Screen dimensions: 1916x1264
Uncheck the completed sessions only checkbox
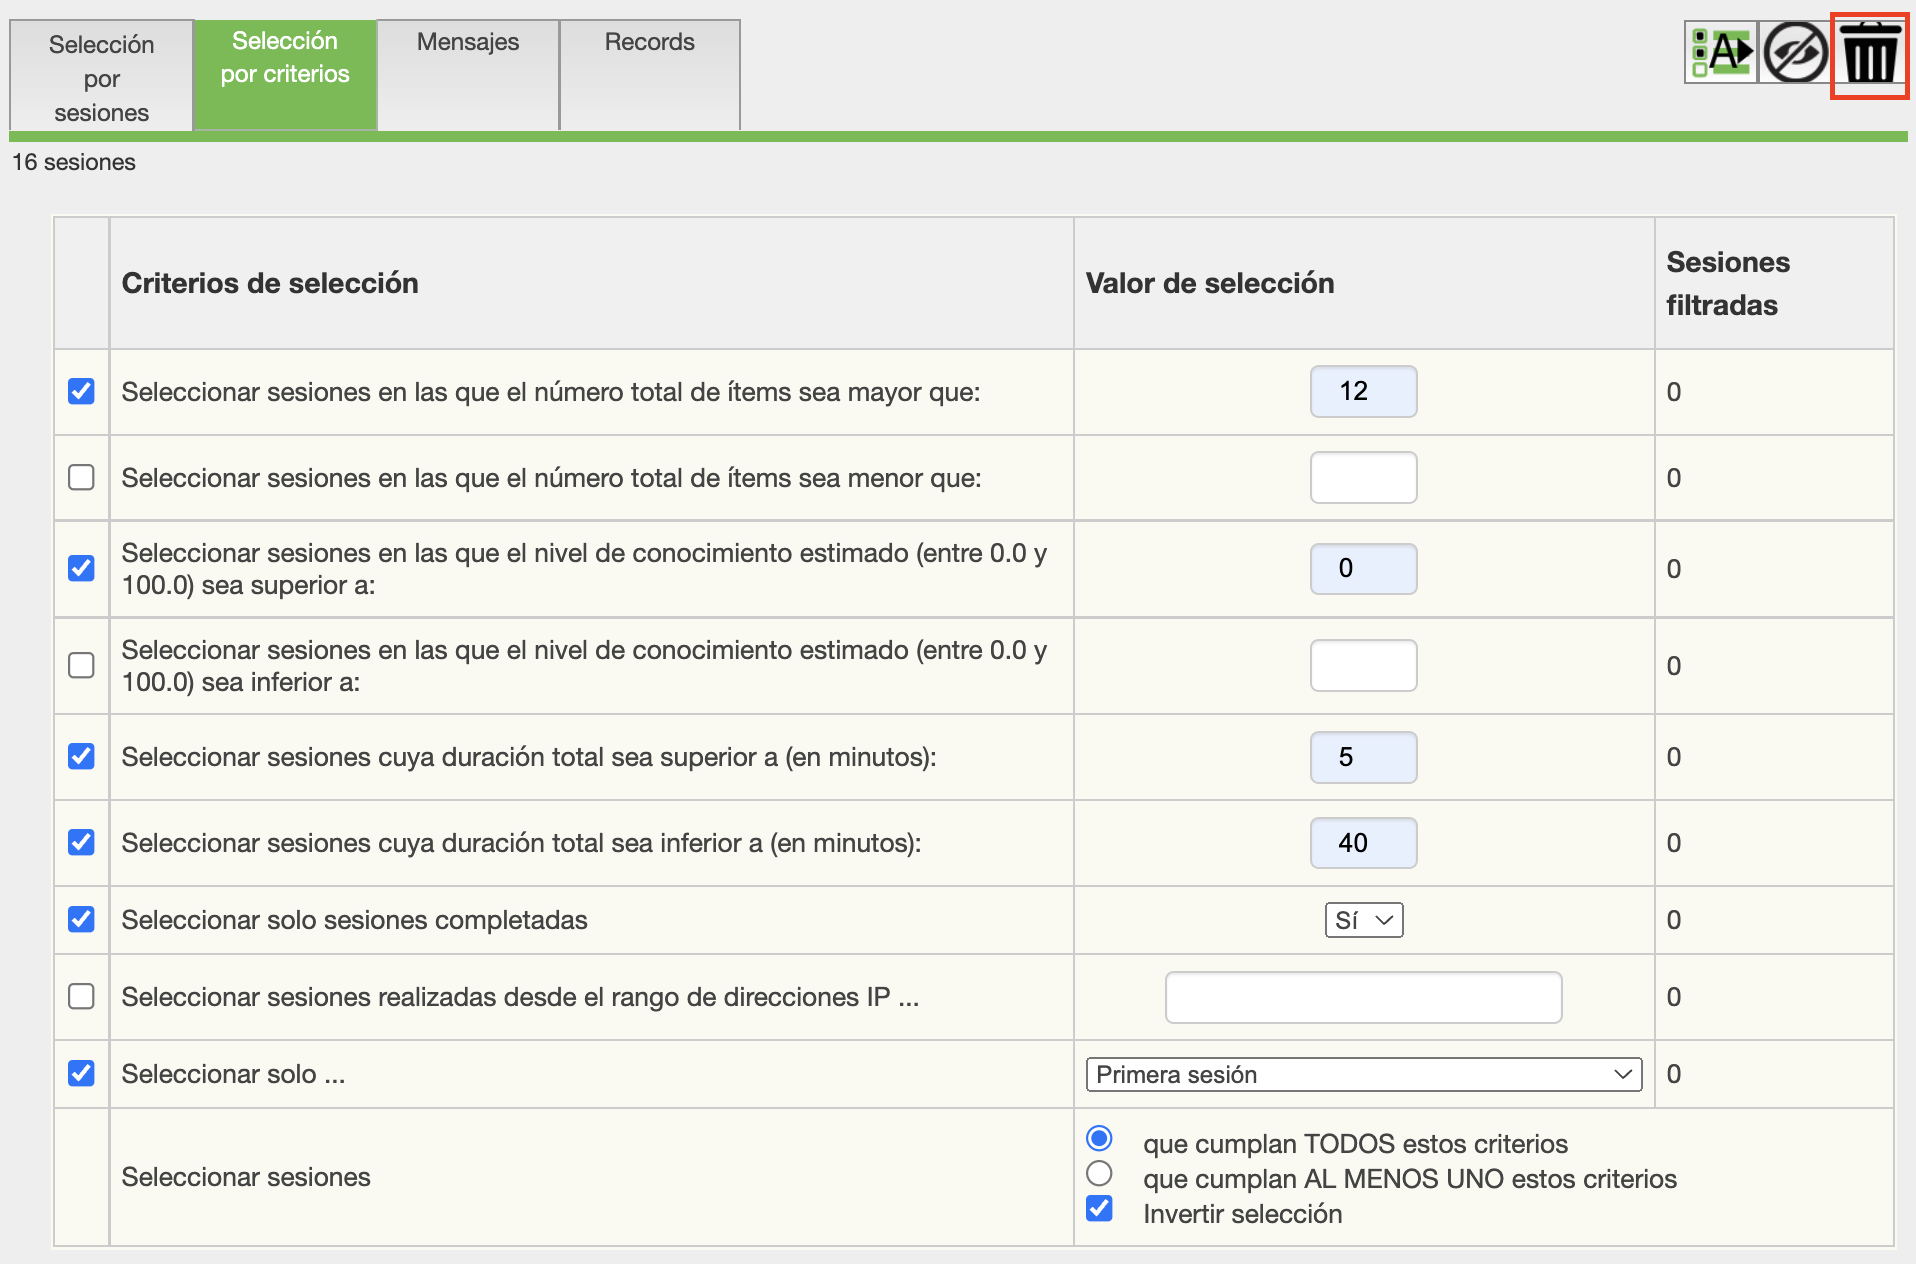point(81,919)
